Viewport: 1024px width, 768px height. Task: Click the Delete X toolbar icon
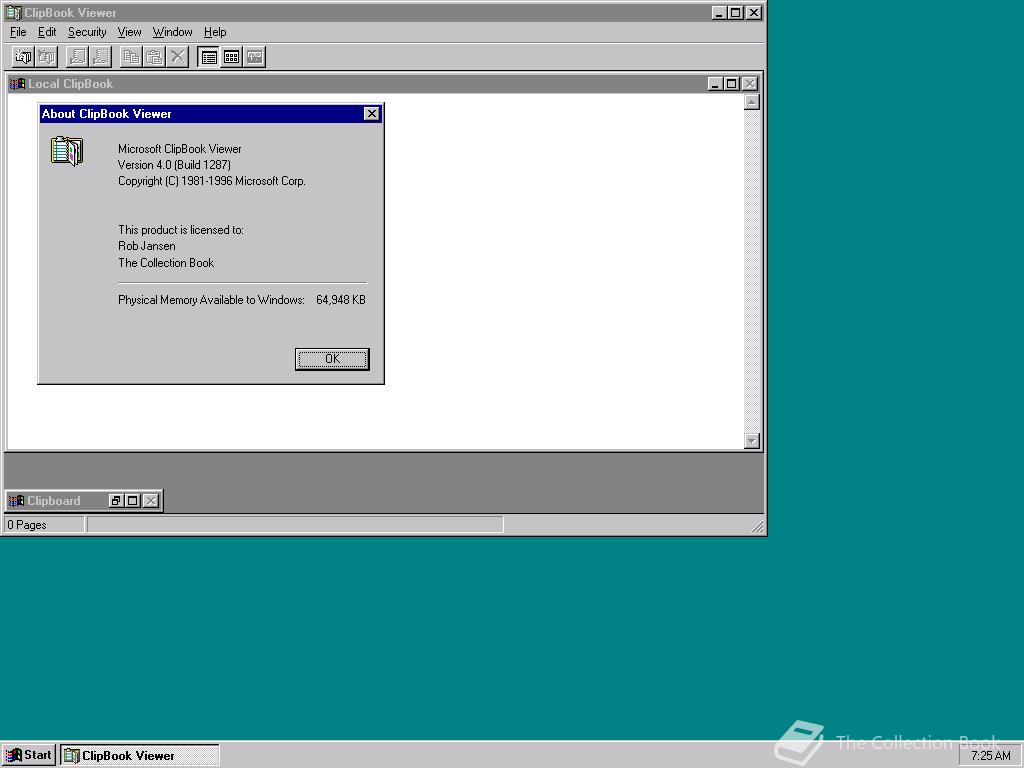178,57
